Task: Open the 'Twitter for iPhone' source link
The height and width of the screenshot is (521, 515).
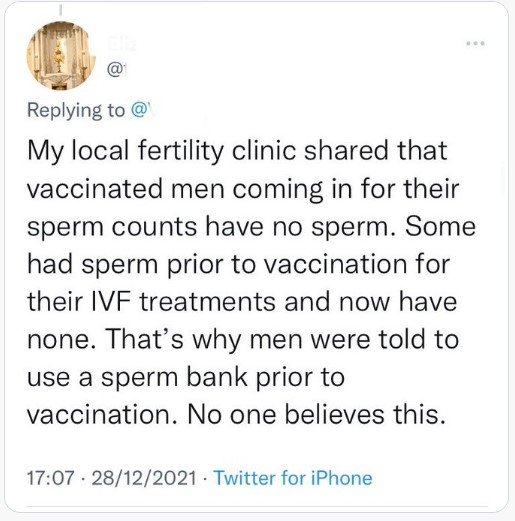Action: [x=293, y=478]
